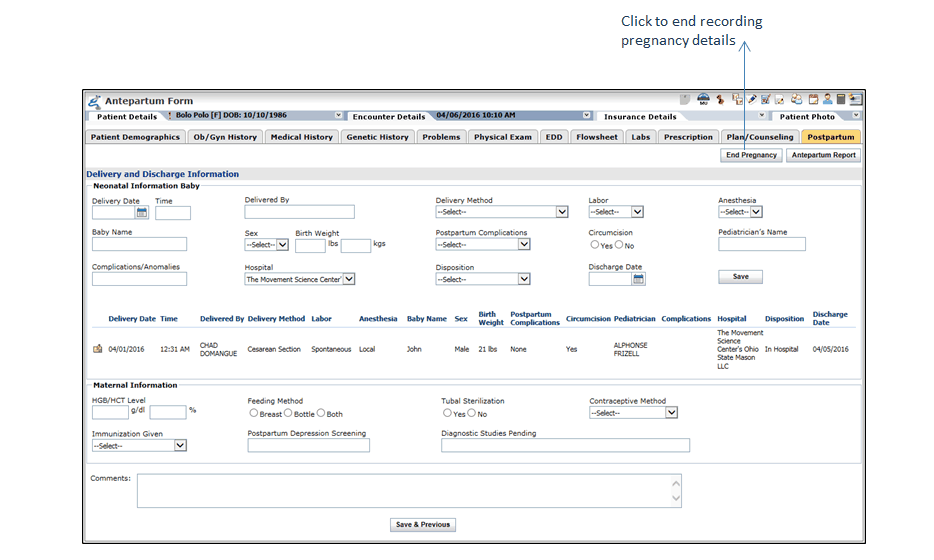Click the End Pregnancy button
The width and height of the screenshot is (934, 560).
(x=751, y=155)
